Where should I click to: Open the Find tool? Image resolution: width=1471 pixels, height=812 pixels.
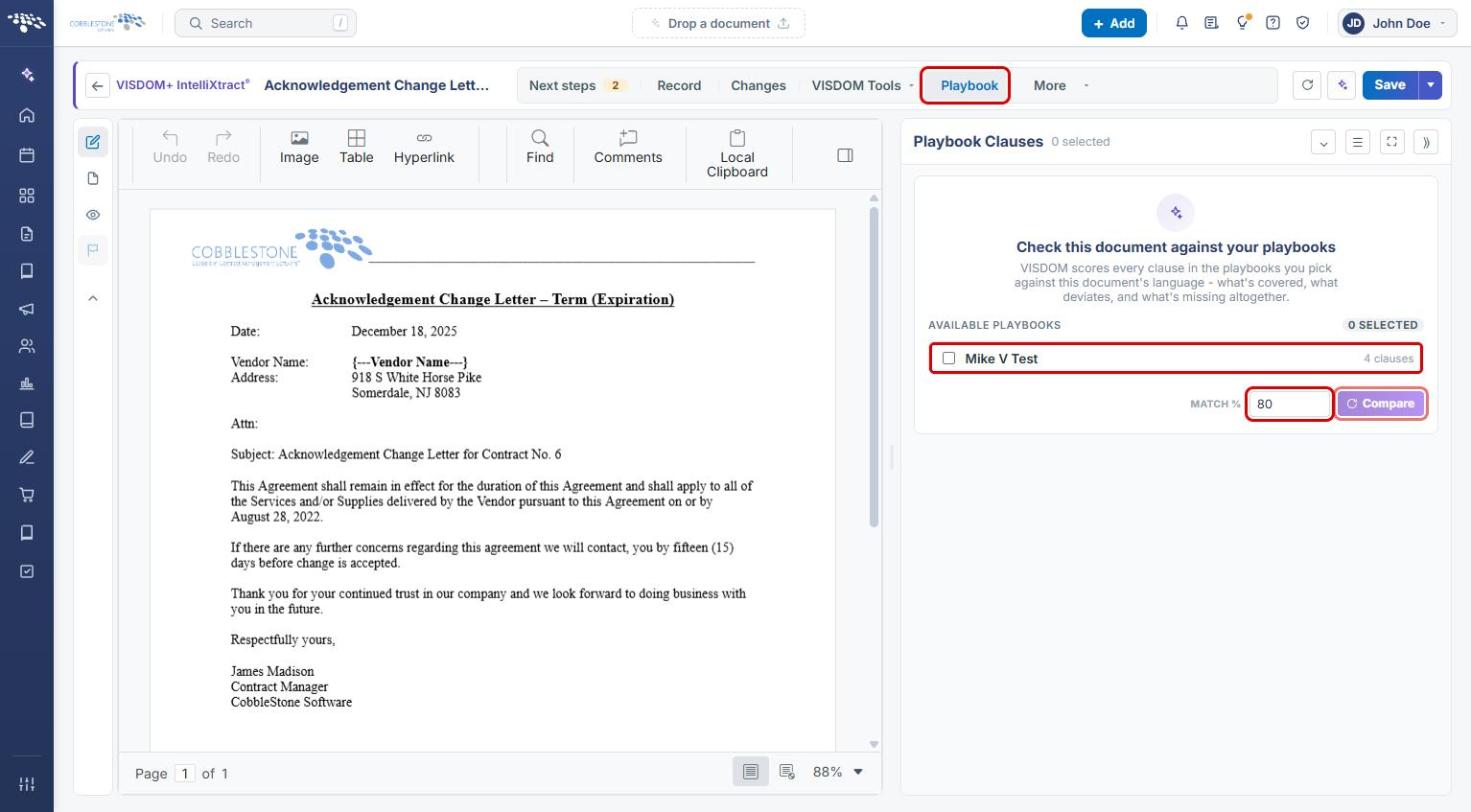click(x=540, y=147)
